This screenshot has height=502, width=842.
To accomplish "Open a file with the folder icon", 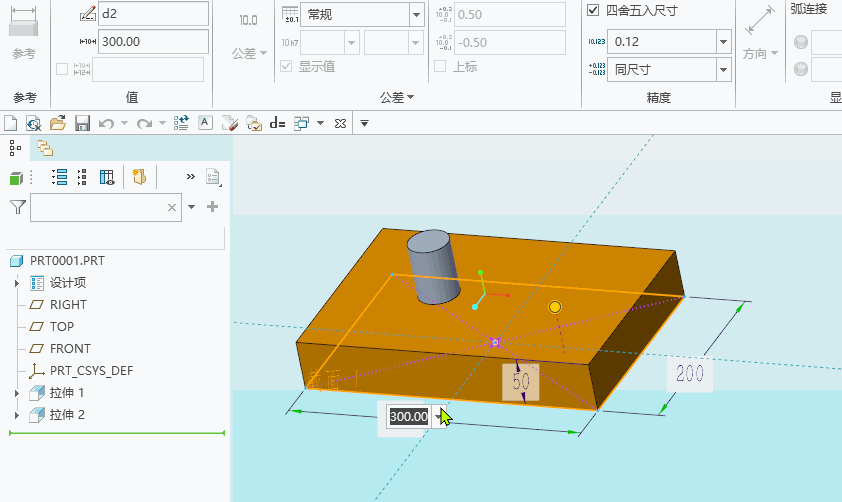I will [57, 123].
